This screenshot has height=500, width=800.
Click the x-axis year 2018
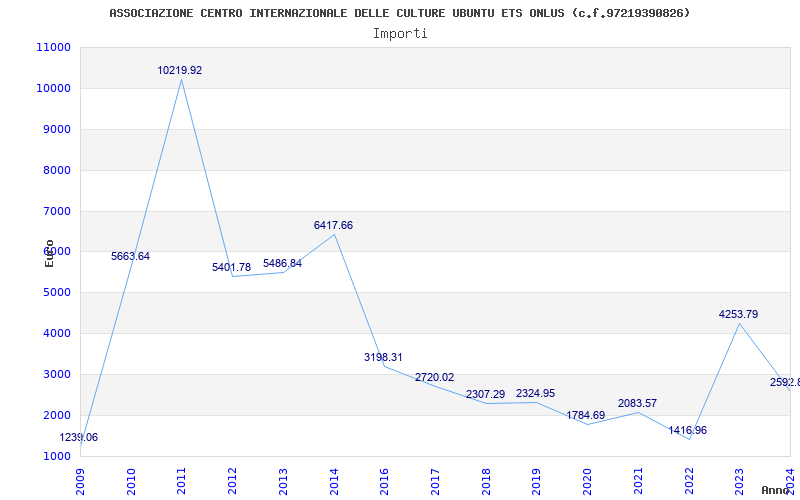pos(486,482)
